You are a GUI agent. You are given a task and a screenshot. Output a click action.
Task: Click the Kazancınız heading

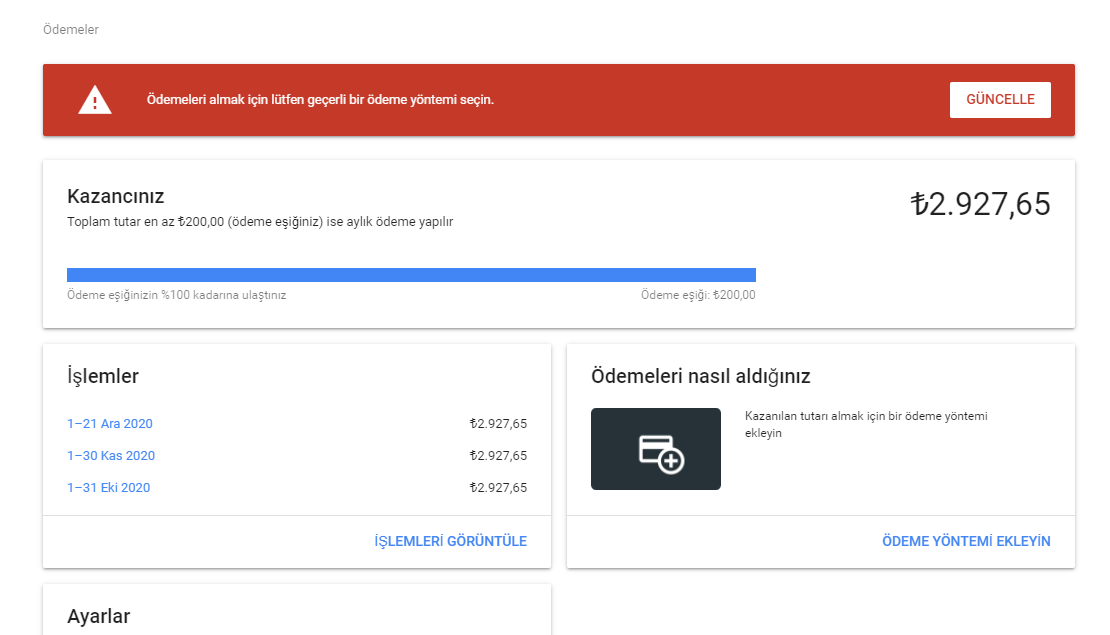click(115, 196)
